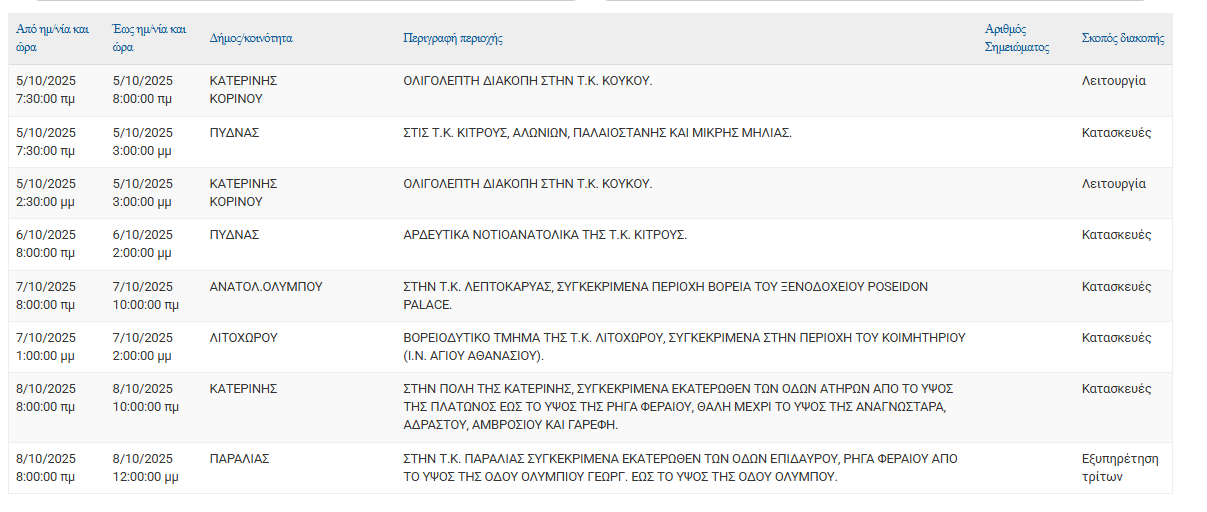Click the end time 6/10/2025 2:00:00 μμ
This screenshot has width=1207, height=512.
[x=143, y=244]
